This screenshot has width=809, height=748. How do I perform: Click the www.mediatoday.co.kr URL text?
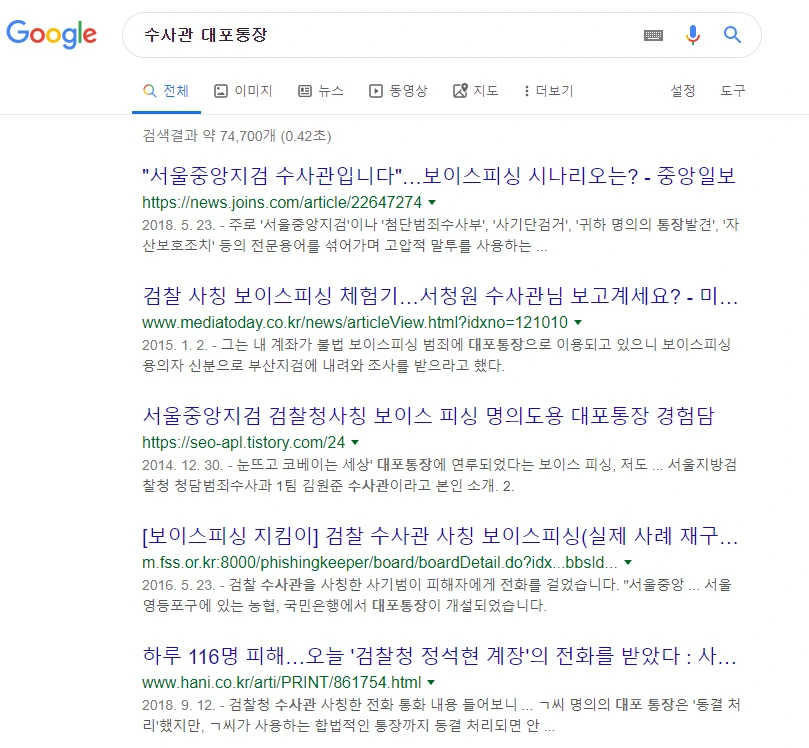355,322
